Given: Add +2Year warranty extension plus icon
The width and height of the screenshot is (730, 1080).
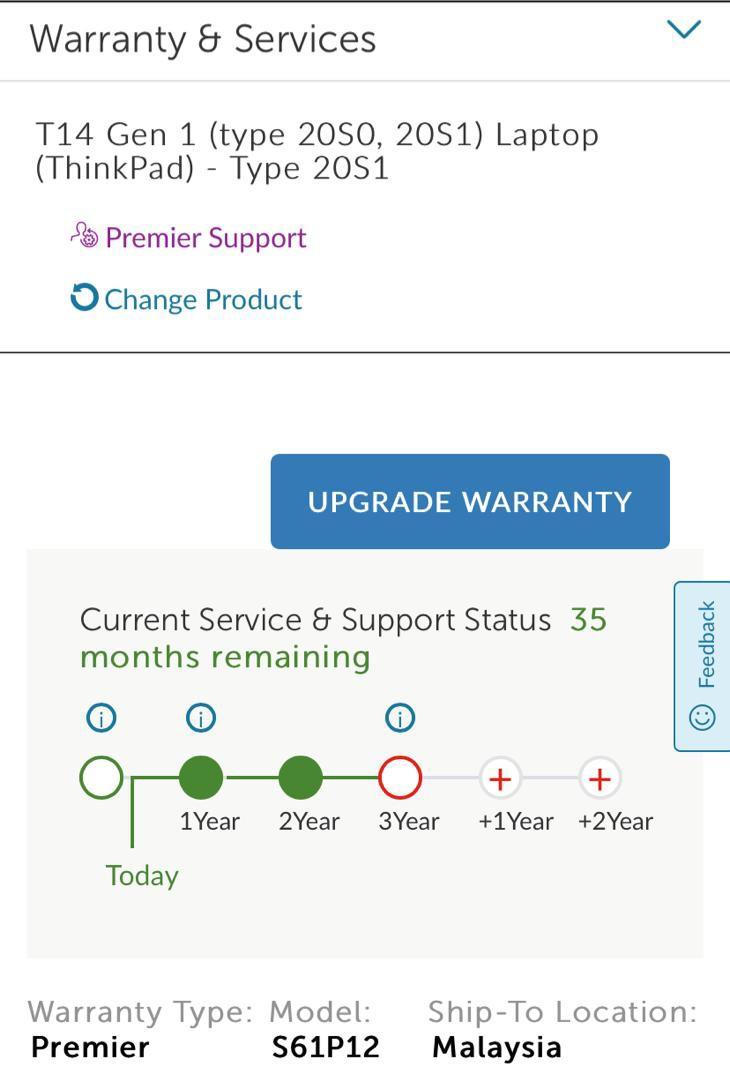Looking at the screenshot, I should pyautogui.click(x=599, y=777).
